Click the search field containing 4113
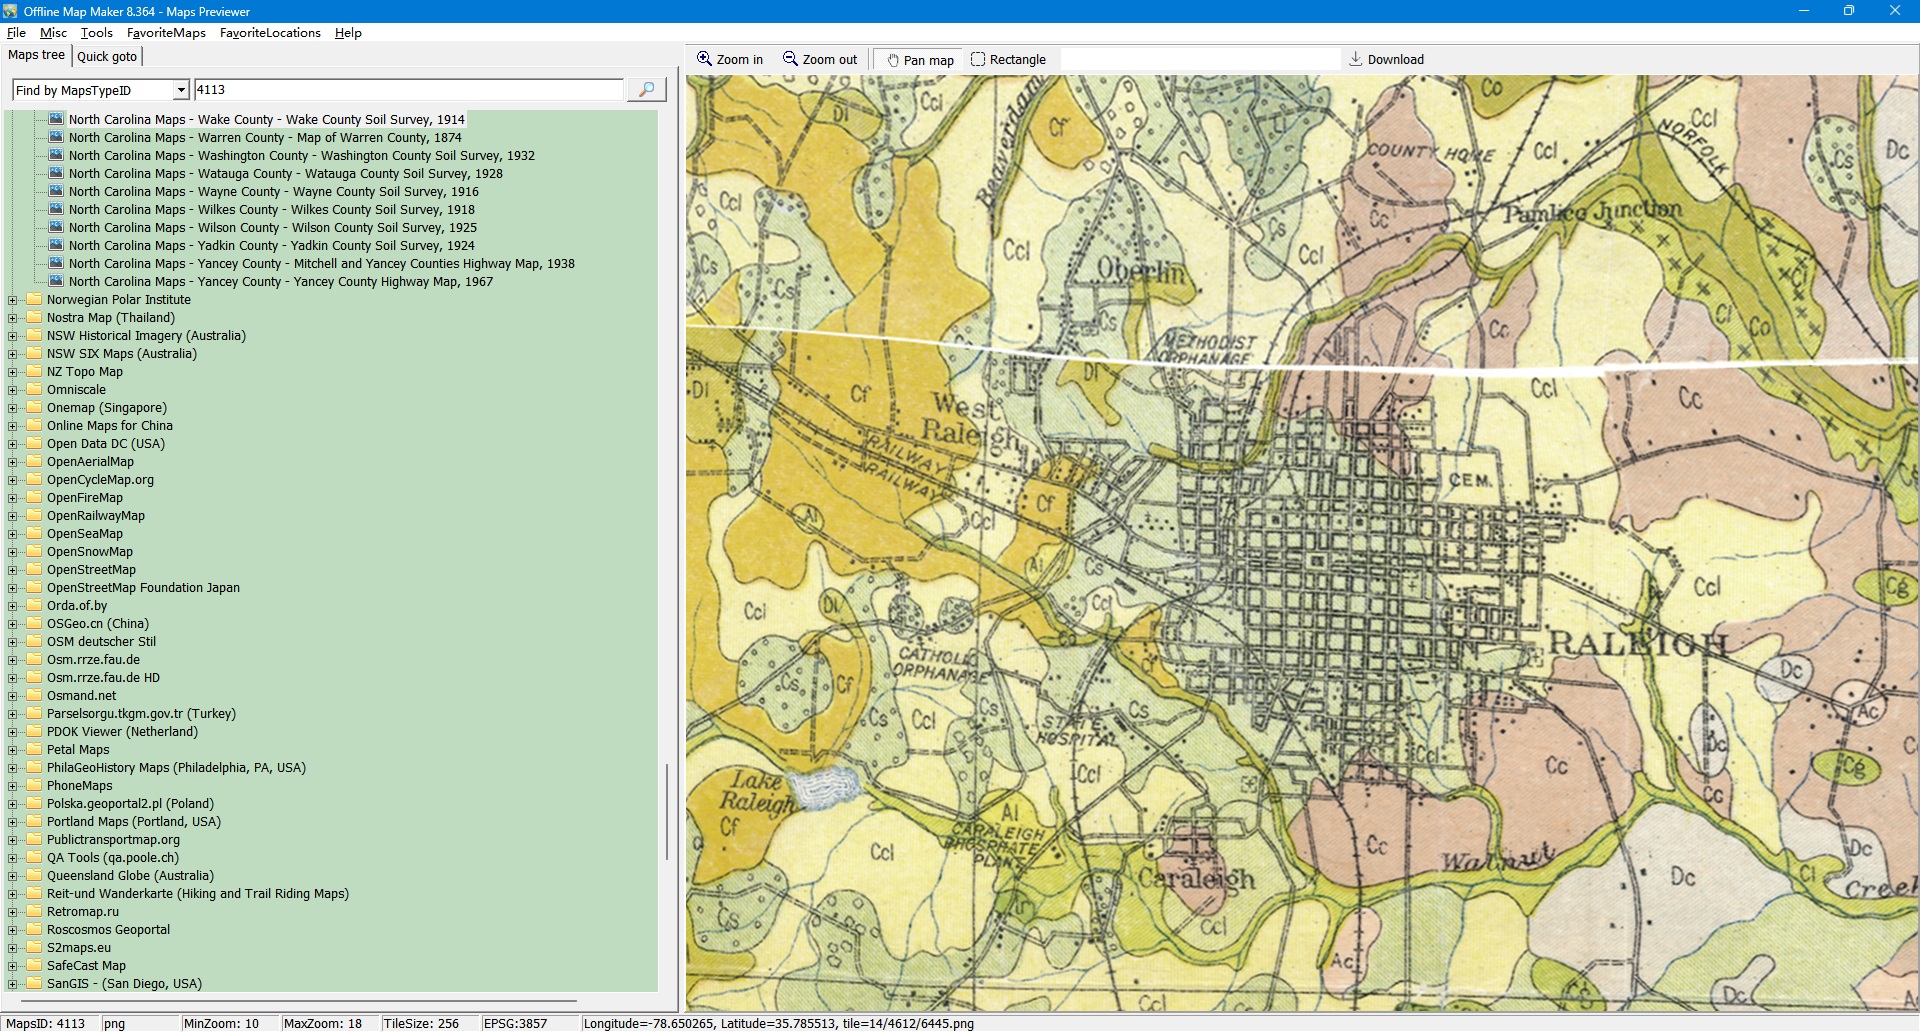The image size is (1920, 1032). click(x=408, y=90)
